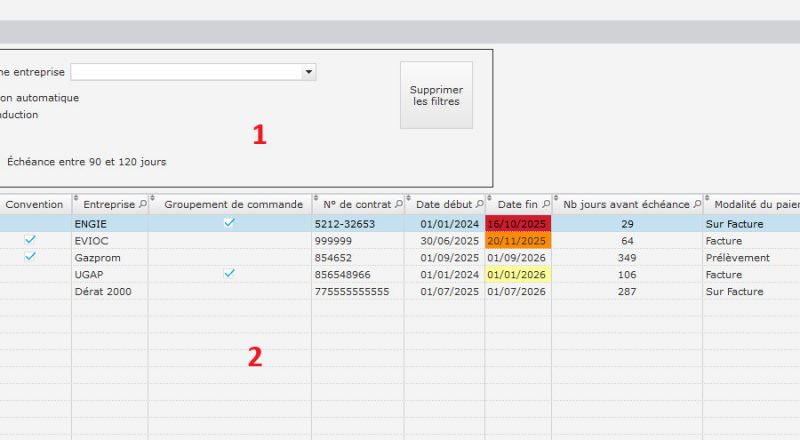Select the Dérat 2000 row
The width and height of the screenshot is (800, 440).
coord(108,292)
